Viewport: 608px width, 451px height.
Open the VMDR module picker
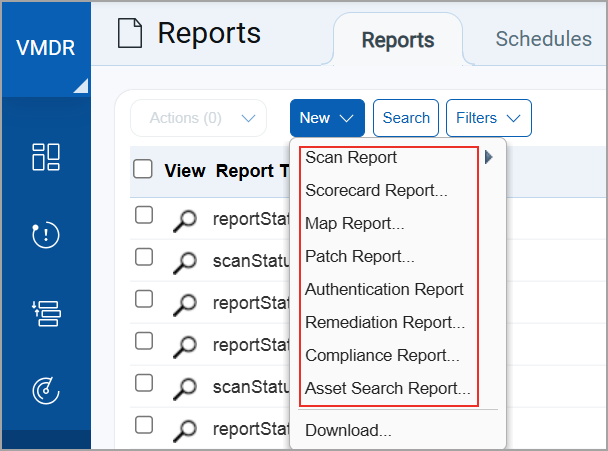click(46, 48)
